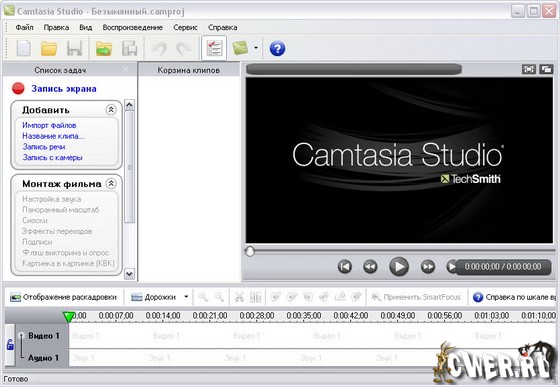This screenshot has width=560, height=387.
Task: Open the Сервис menu
Action: click(185, 27)
